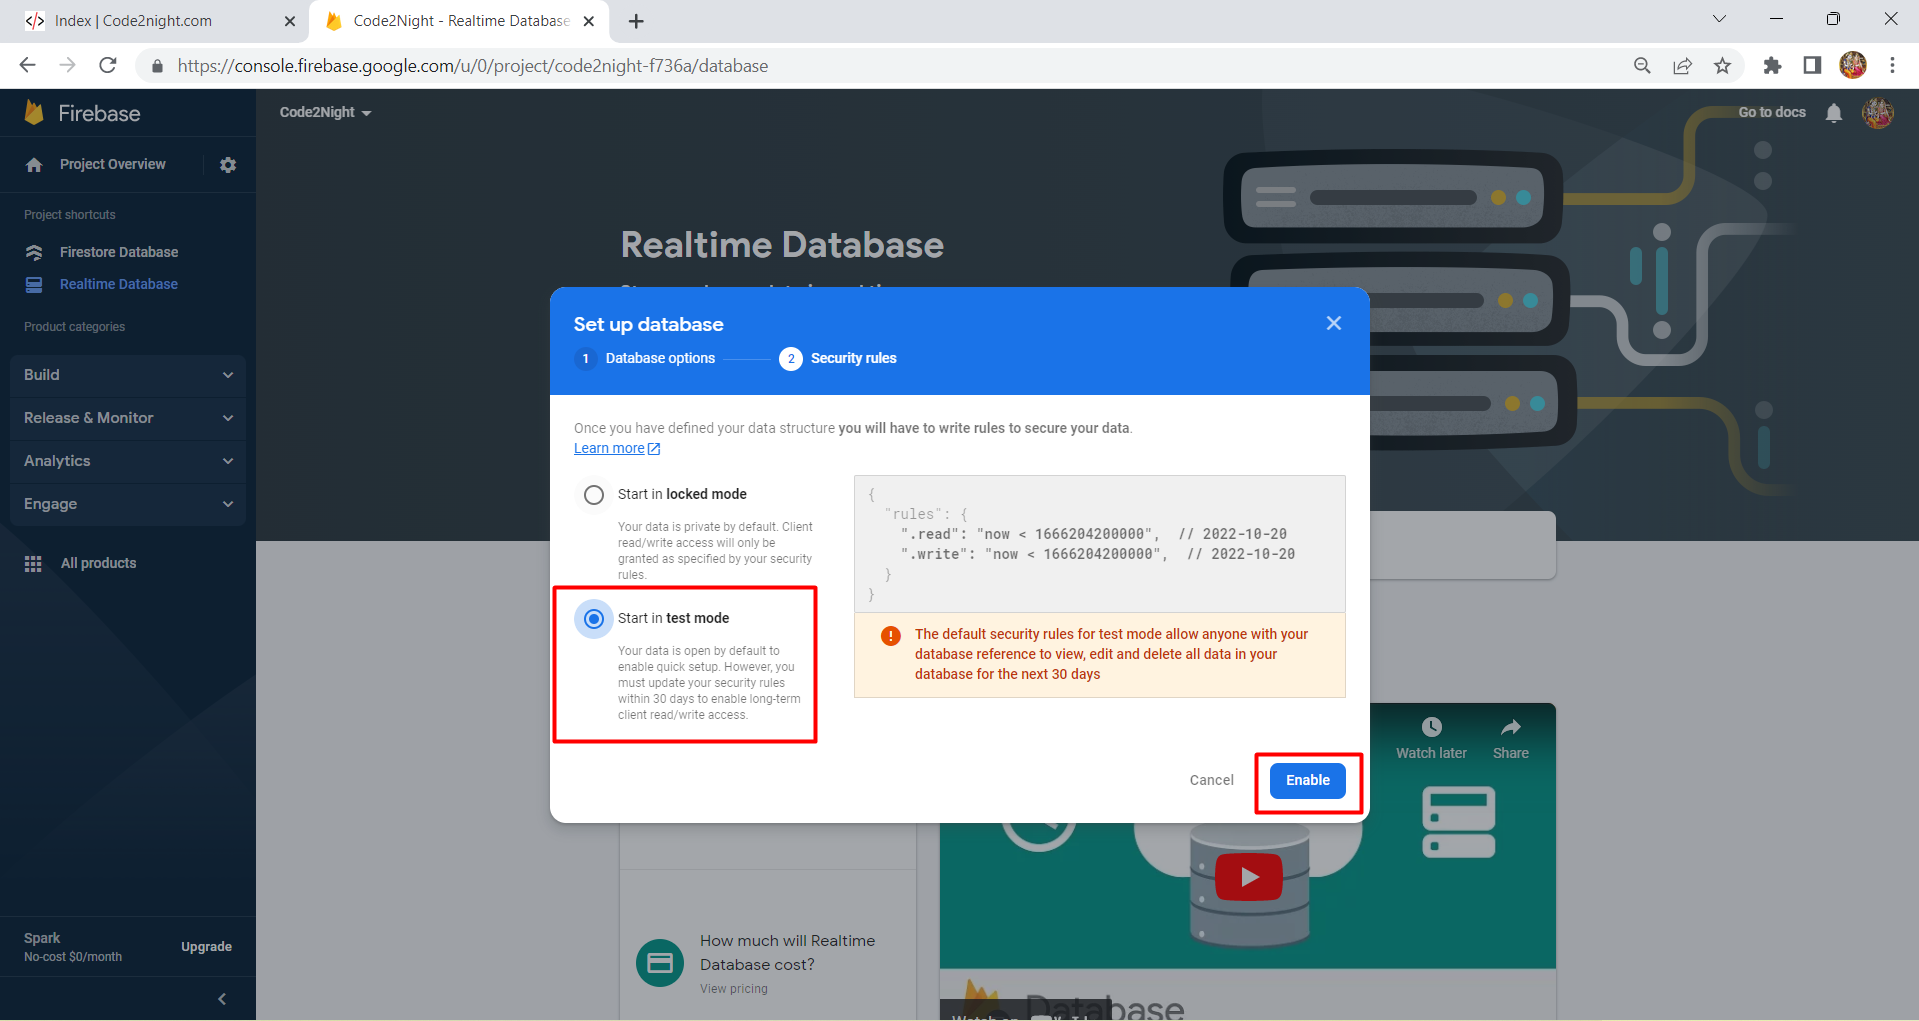Open project settings gear icon
Viewport: 1919px width, 1021px height.
[228, 165]
